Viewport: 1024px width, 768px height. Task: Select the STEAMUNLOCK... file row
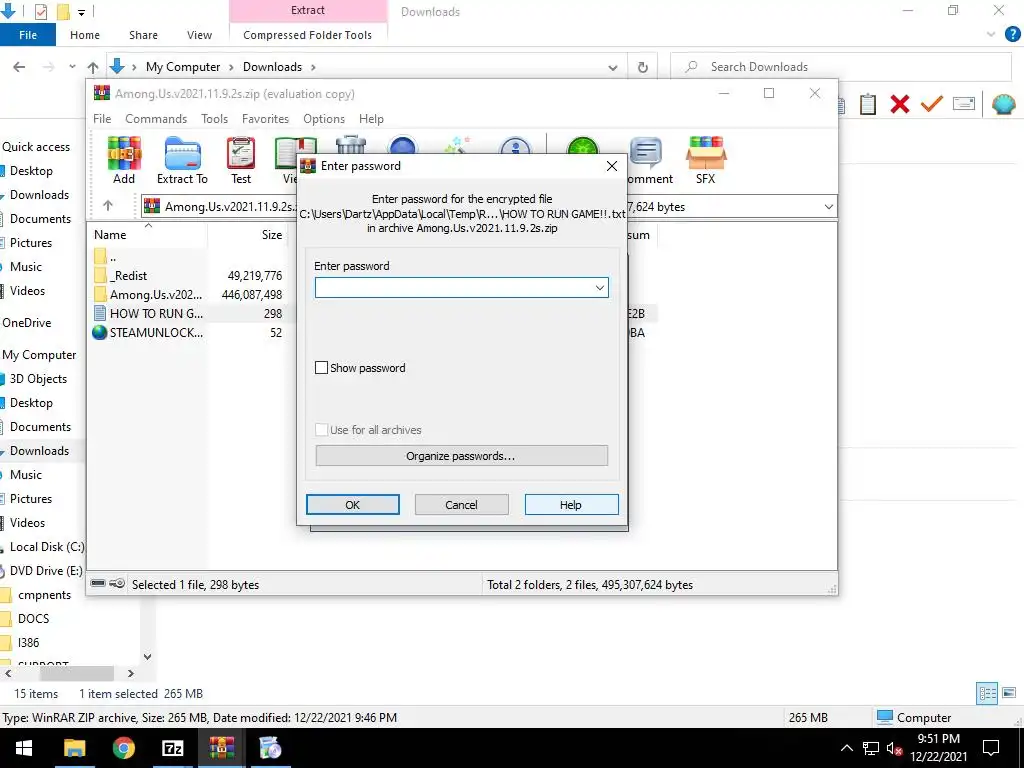click(156, 332)
